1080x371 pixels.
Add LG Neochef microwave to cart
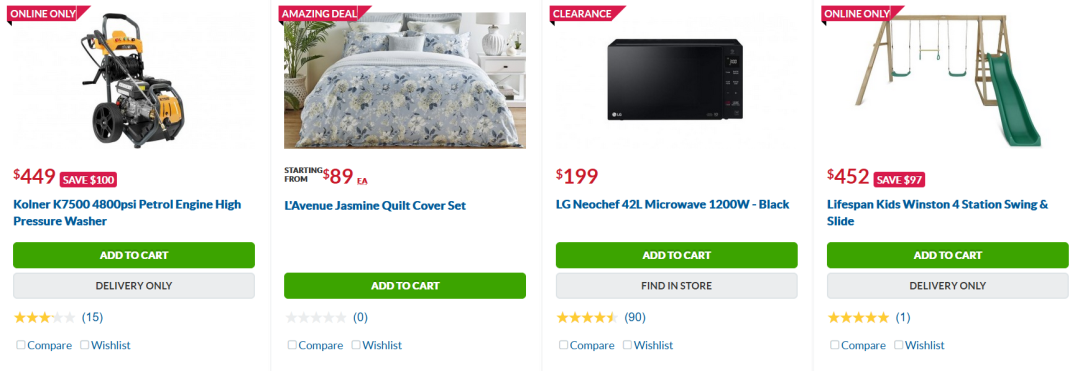point(676,255)
